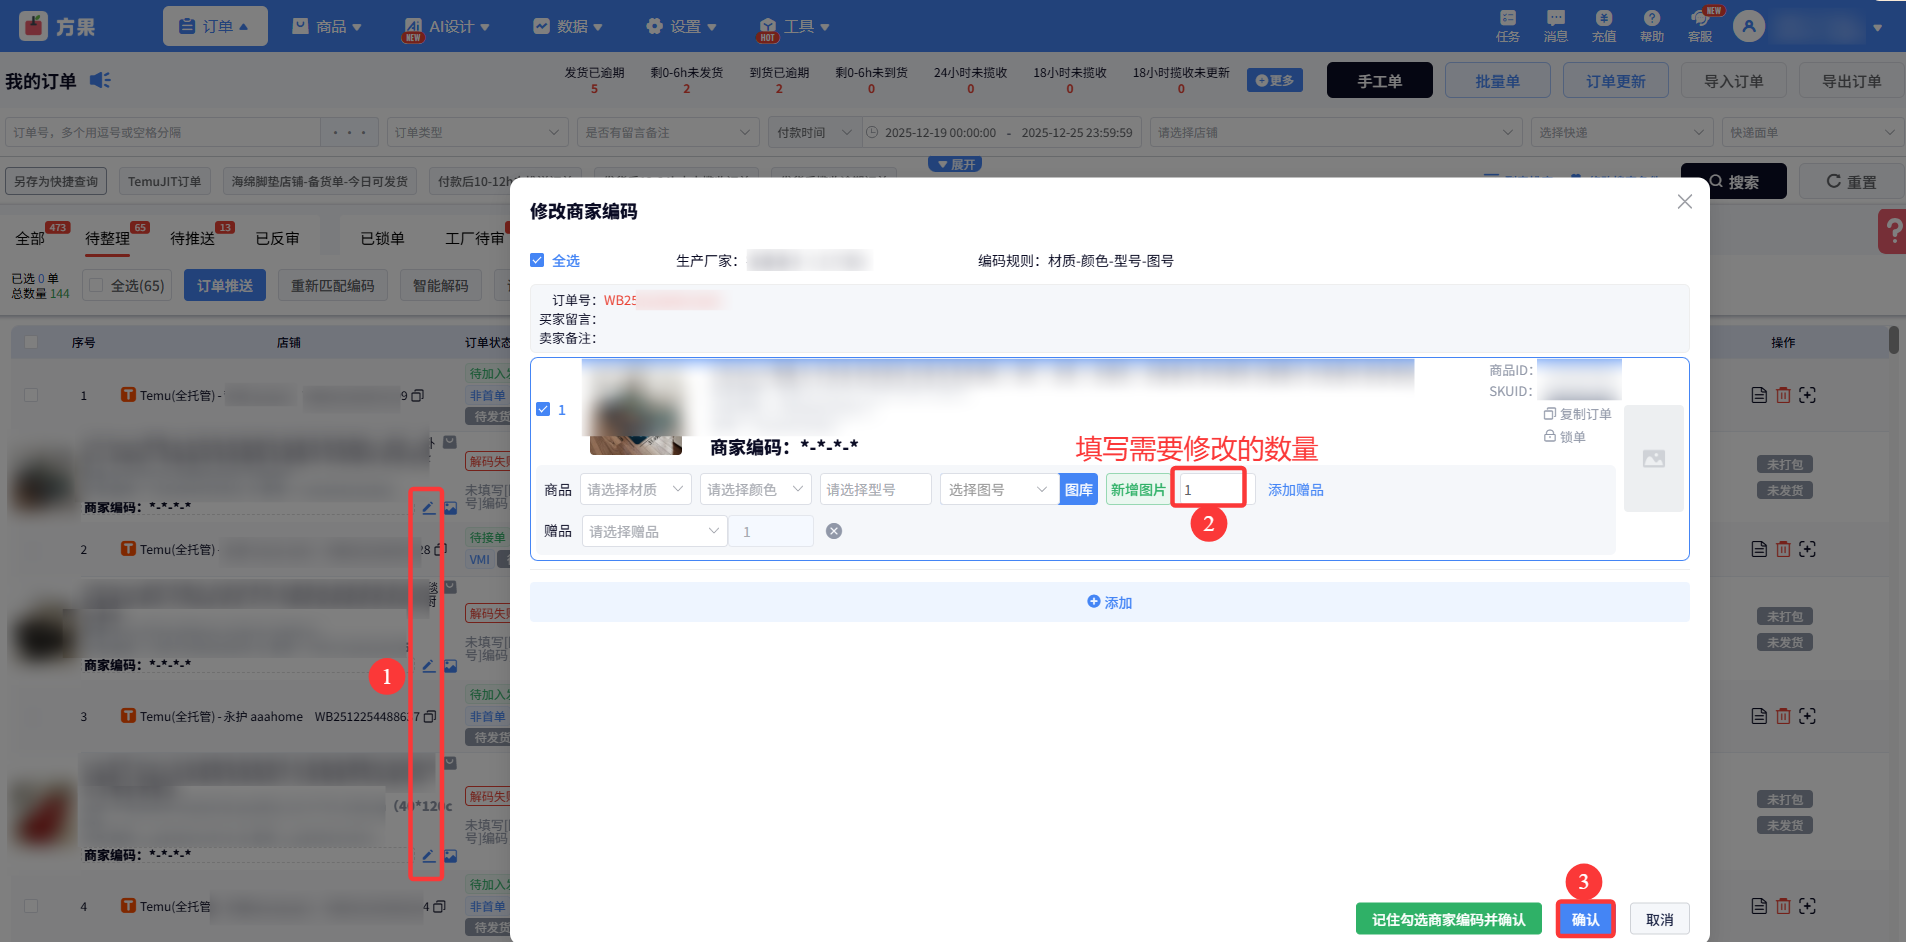Open the 订单类型 filter dropdown
1906x942 pixels.
478,132
